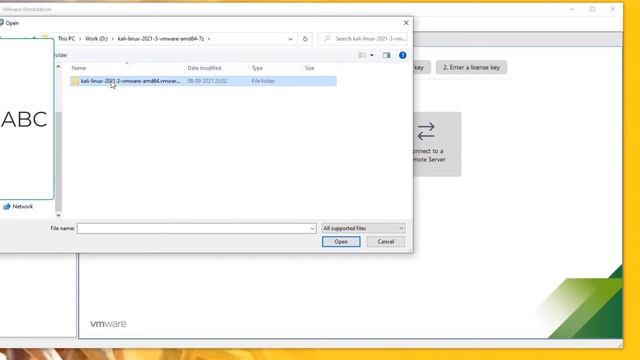Click the Open button in the dialog

coord(341,242)
